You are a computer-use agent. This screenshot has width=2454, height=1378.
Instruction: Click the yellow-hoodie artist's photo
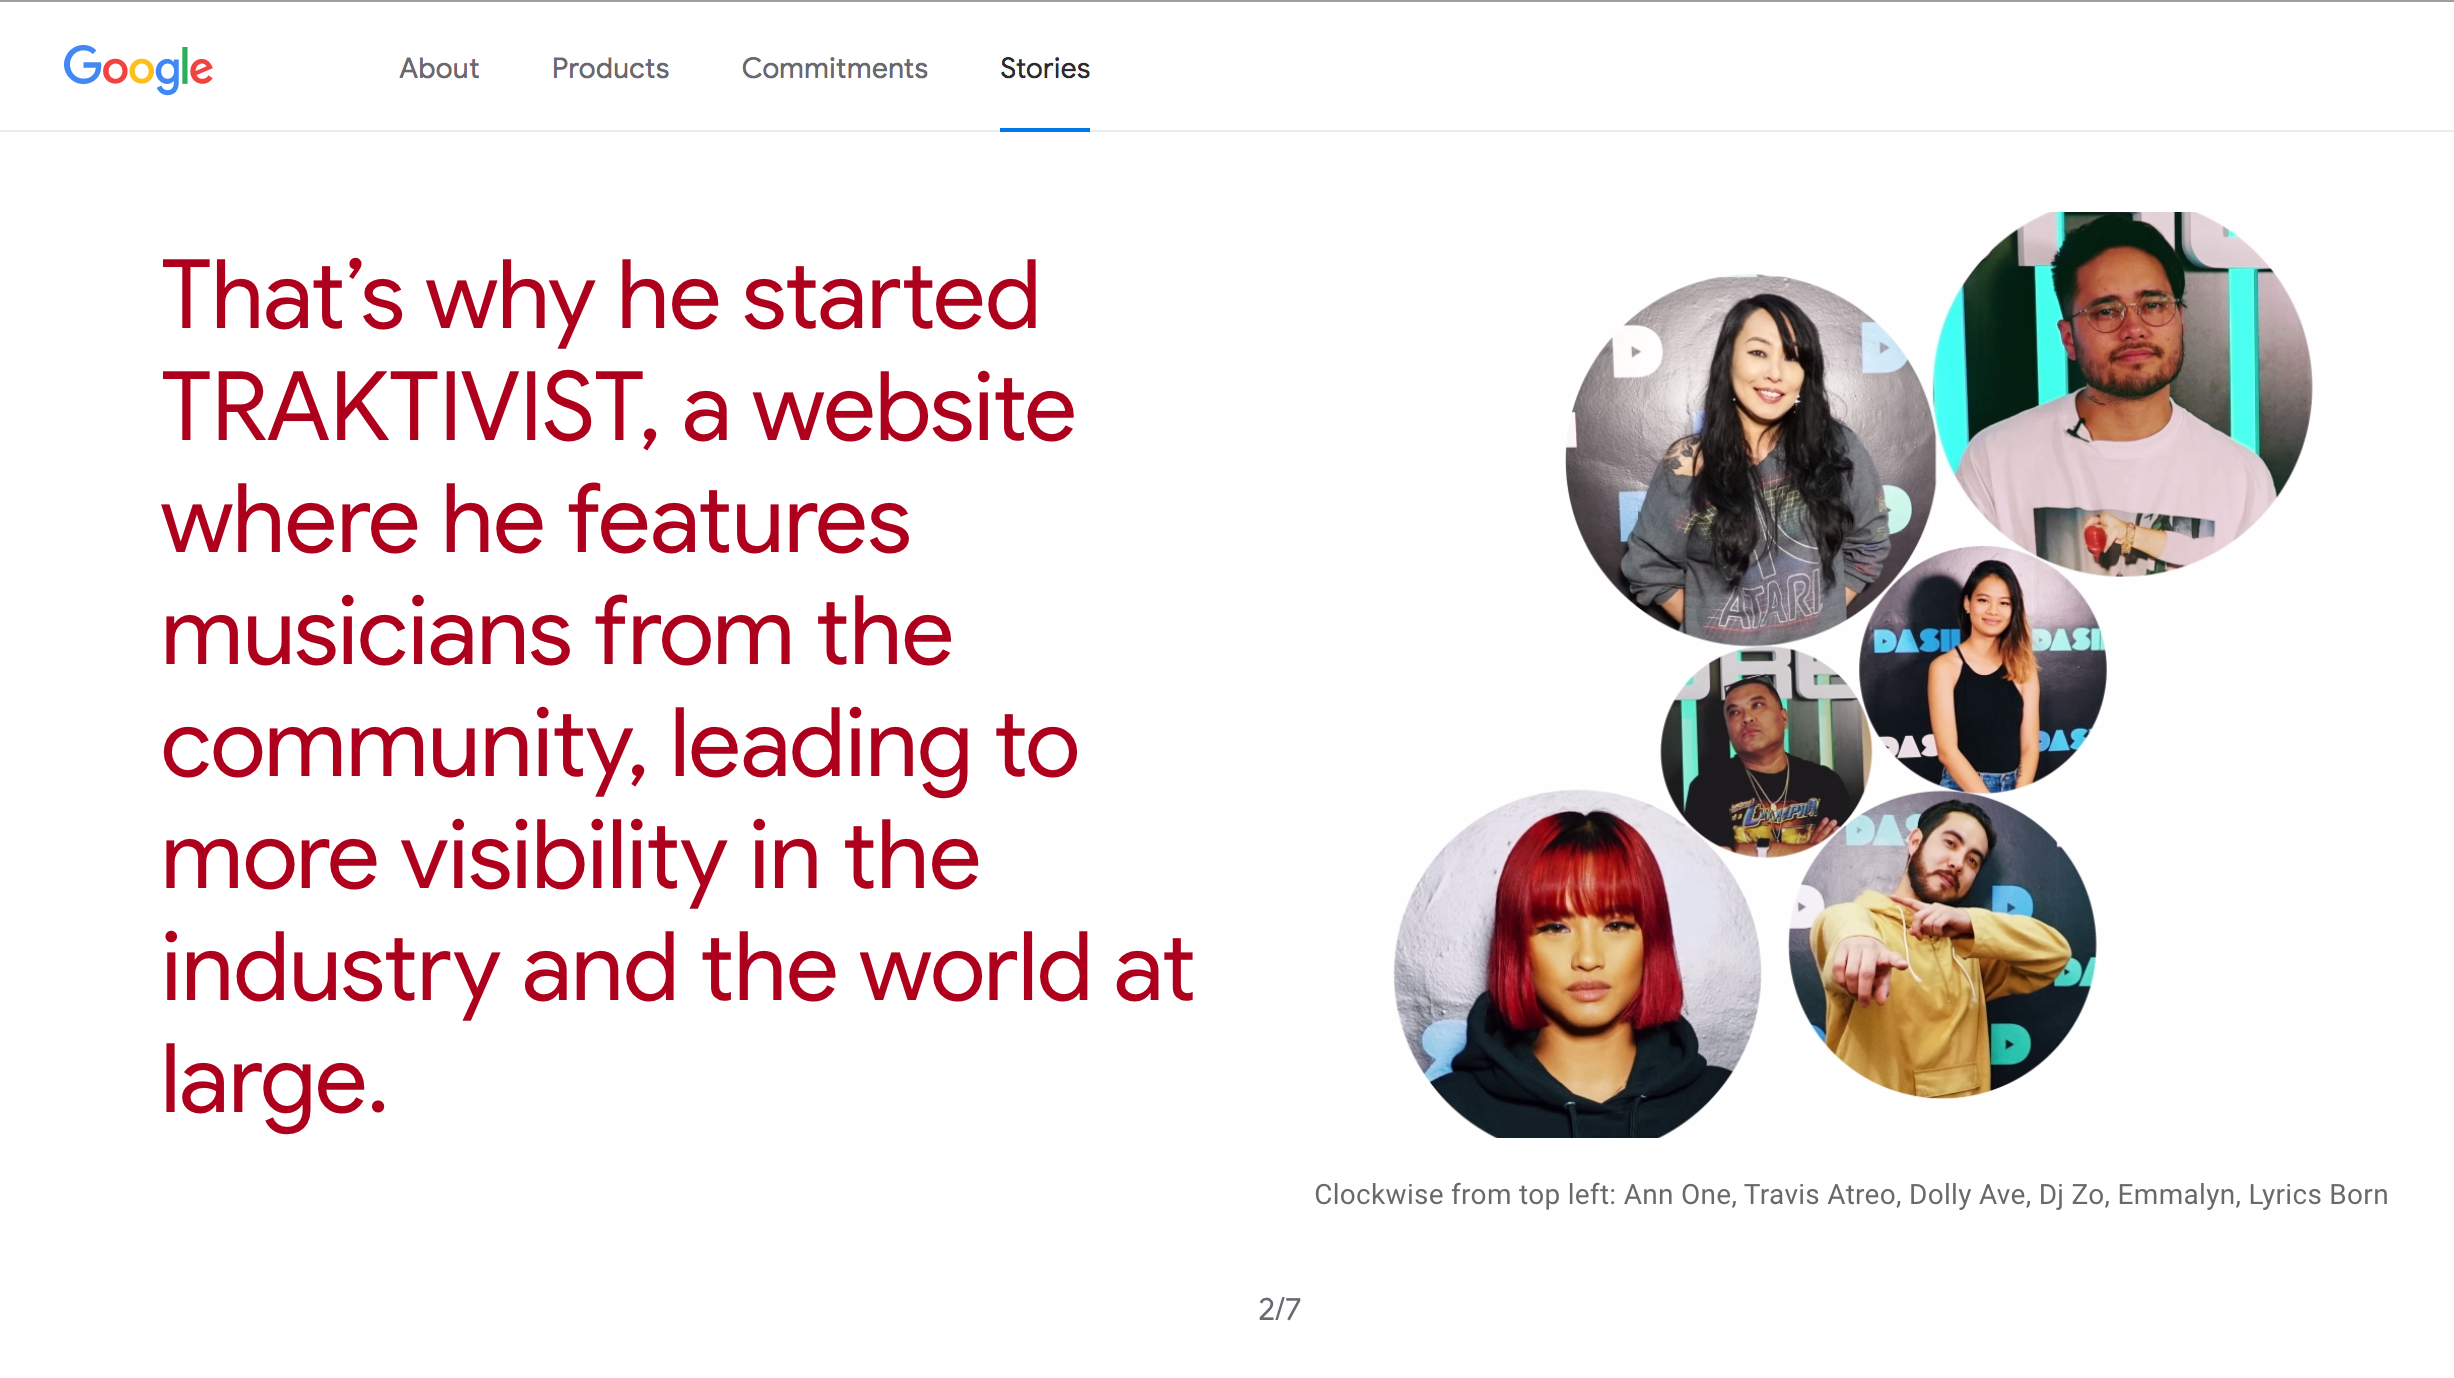point(1942,944)
